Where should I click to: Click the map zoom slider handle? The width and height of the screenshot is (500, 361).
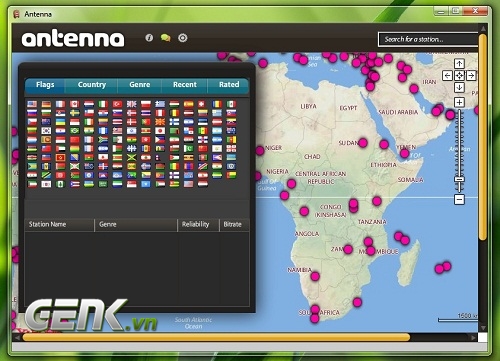(x=459, y=179)
